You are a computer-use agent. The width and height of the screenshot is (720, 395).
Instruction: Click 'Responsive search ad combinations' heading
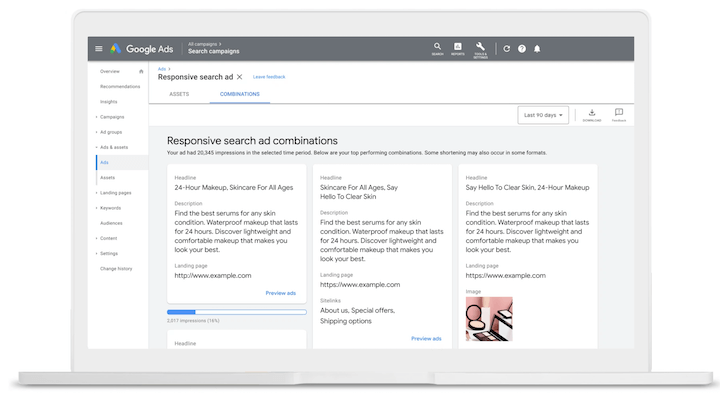[252, 141]
